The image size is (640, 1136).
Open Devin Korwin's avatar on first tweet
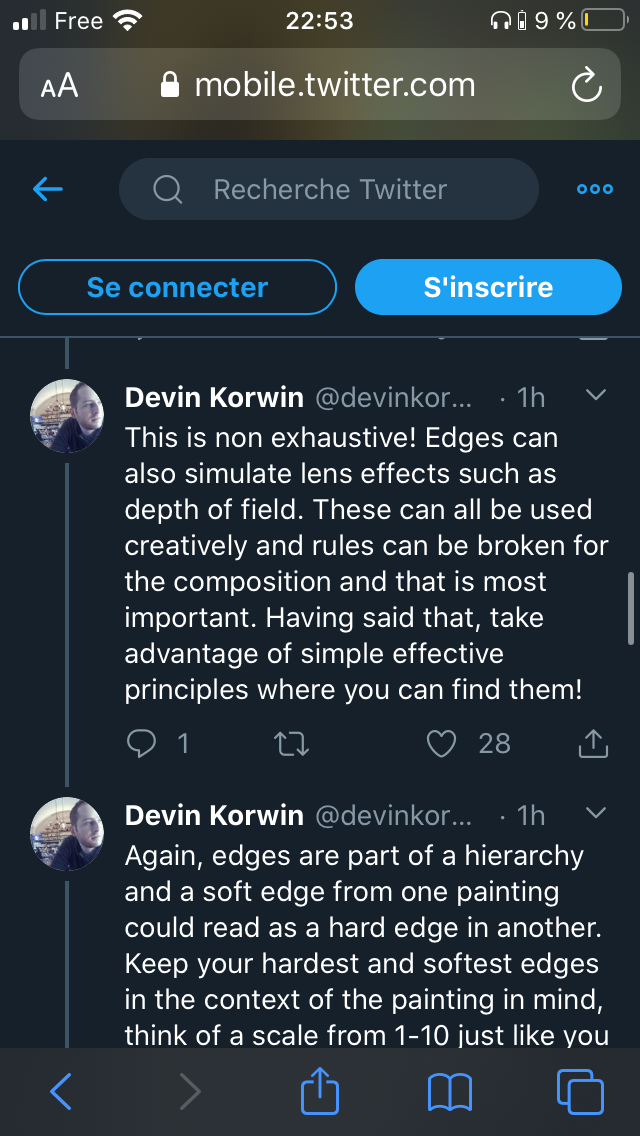67,415
